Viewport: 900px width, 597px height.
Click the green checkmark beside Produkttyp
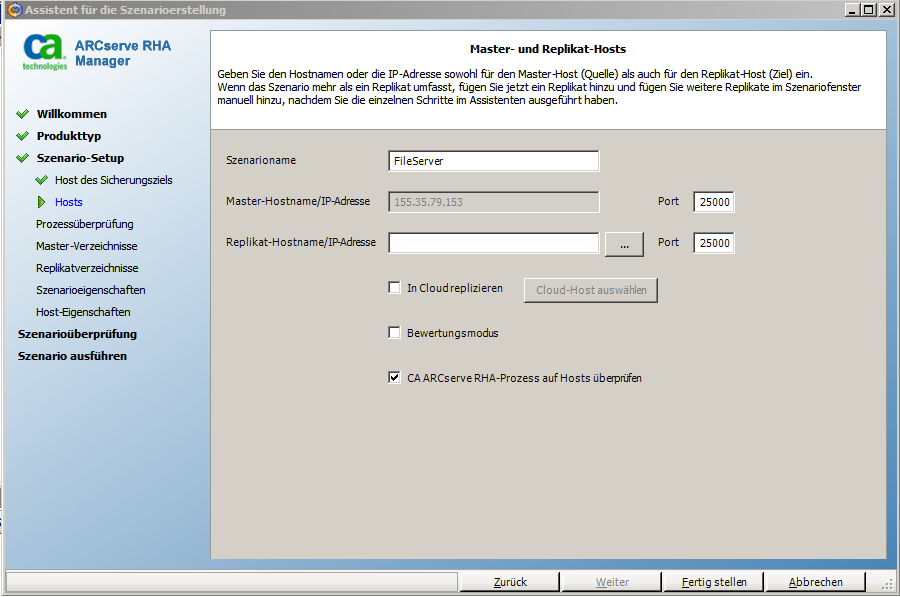22,136
